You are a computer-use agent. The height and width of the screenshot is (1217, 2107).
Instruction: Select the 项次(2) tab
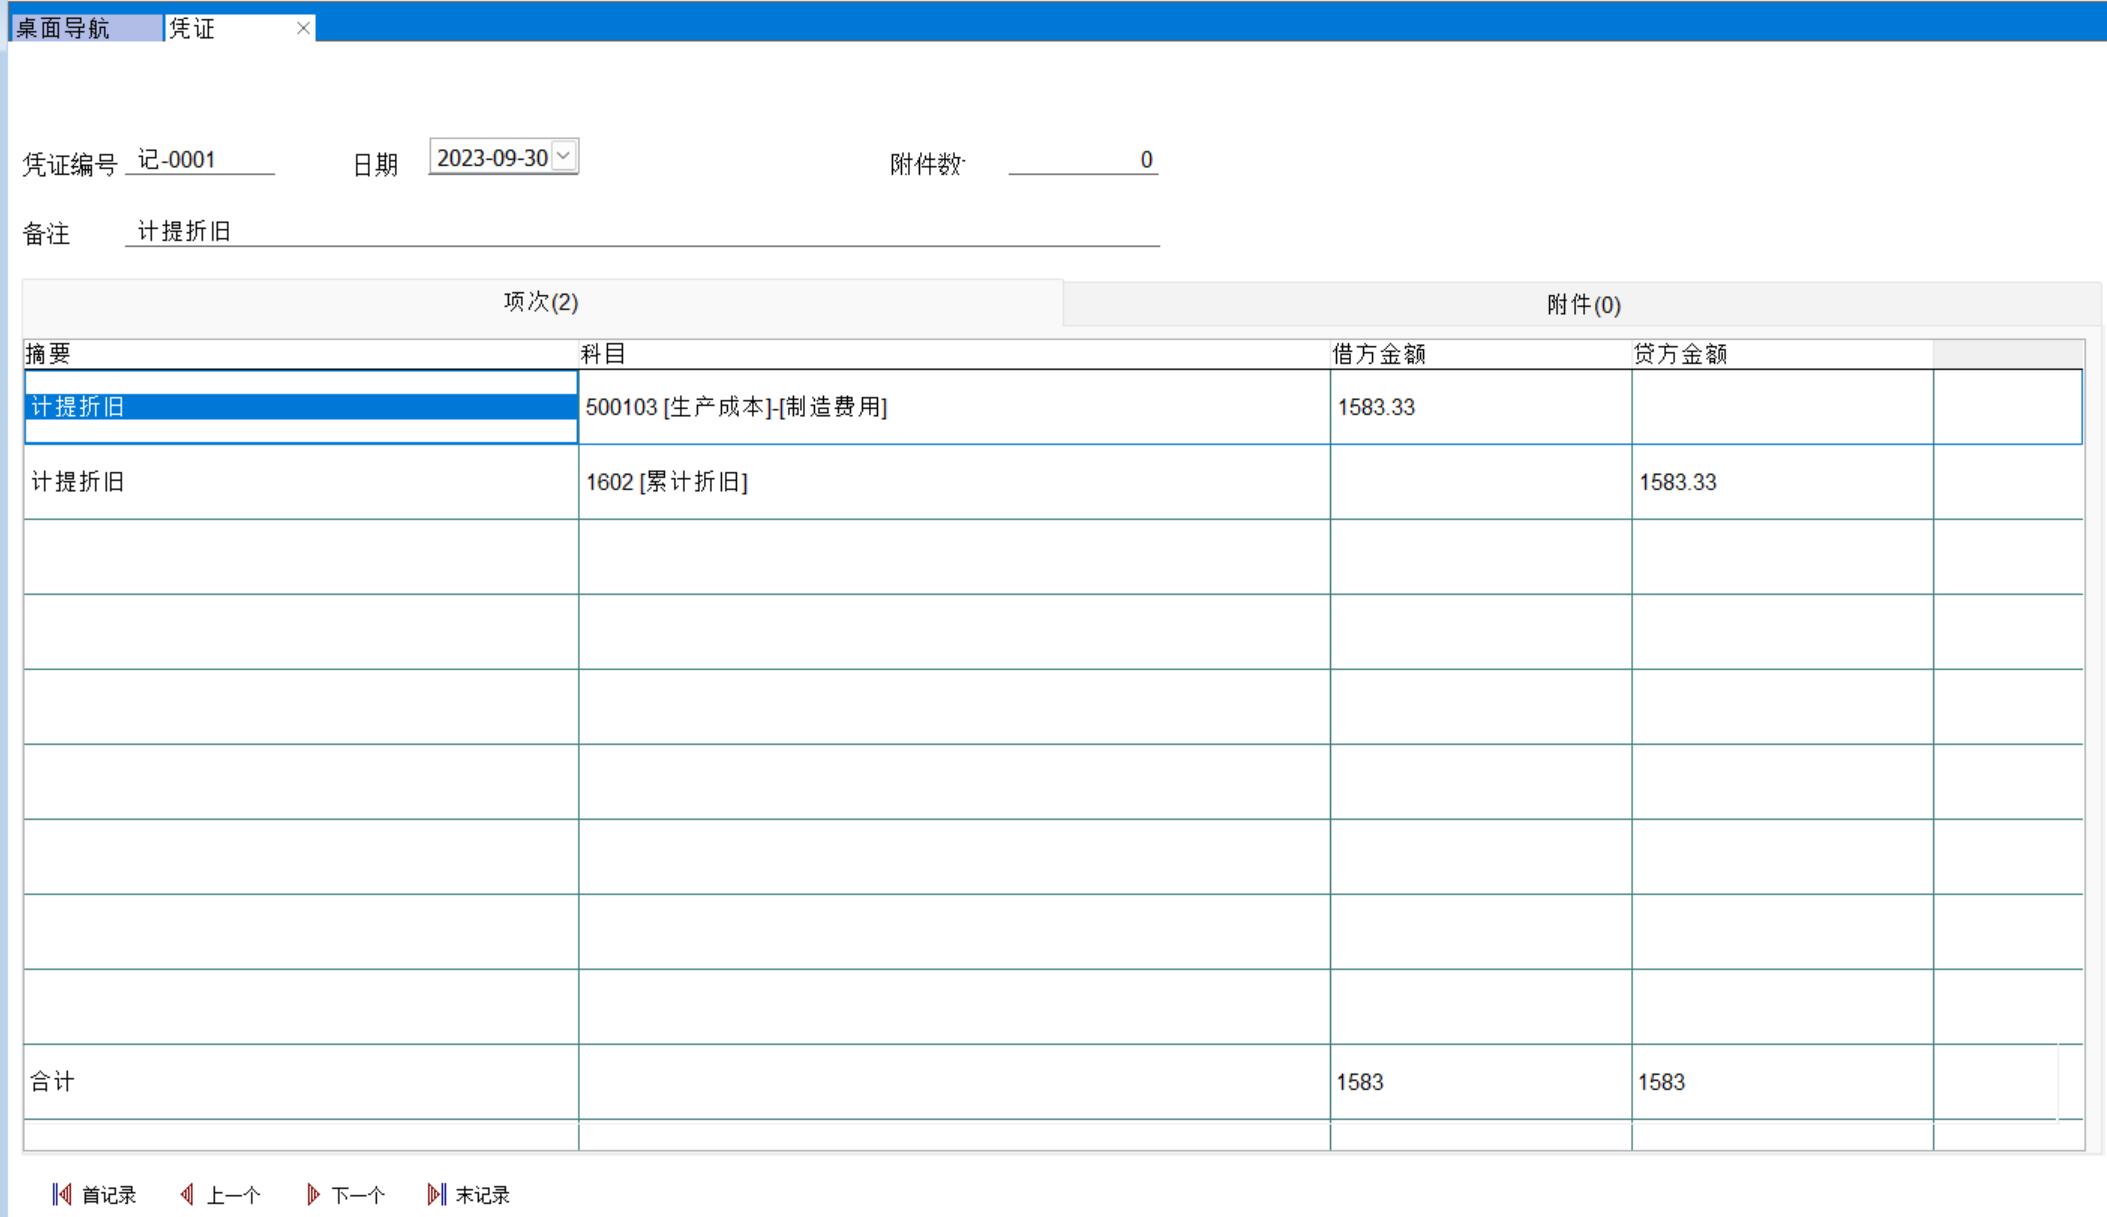click(541, 302)
